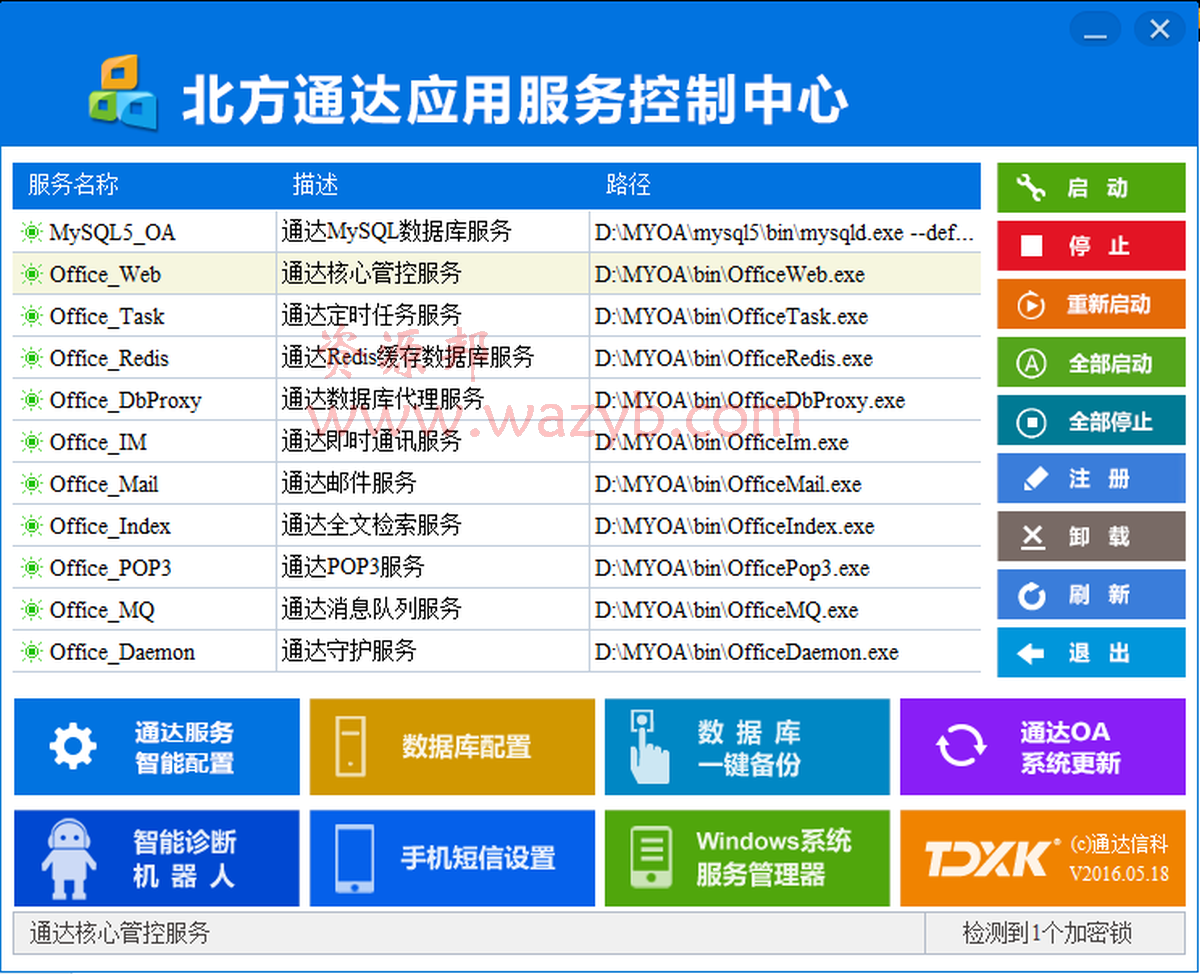
Task: Click the status icon beside Office_Redis
Action: pos(31,359)
